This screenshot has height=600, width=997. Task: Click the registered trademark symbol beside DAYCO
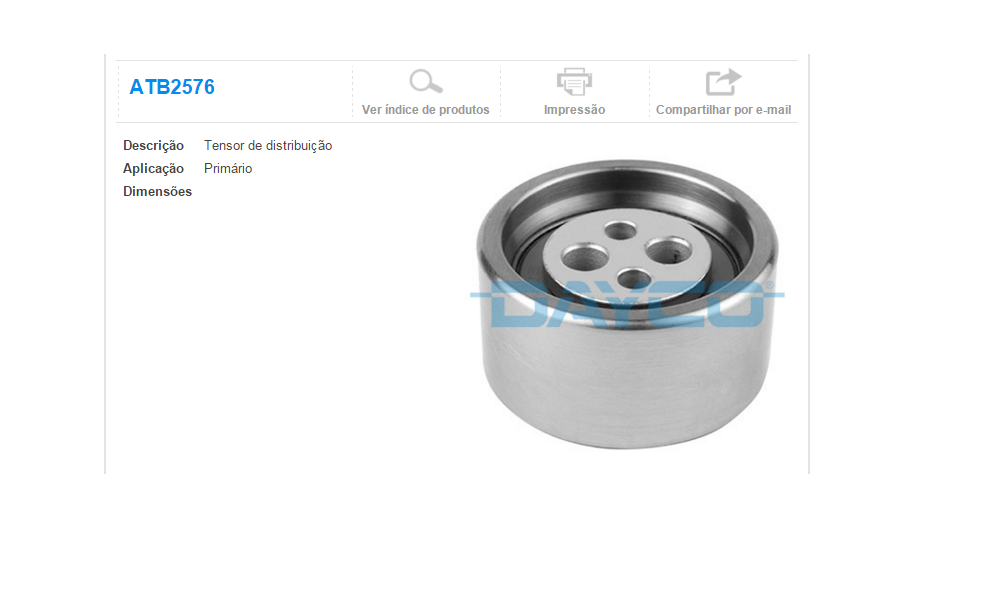[770, 286]
